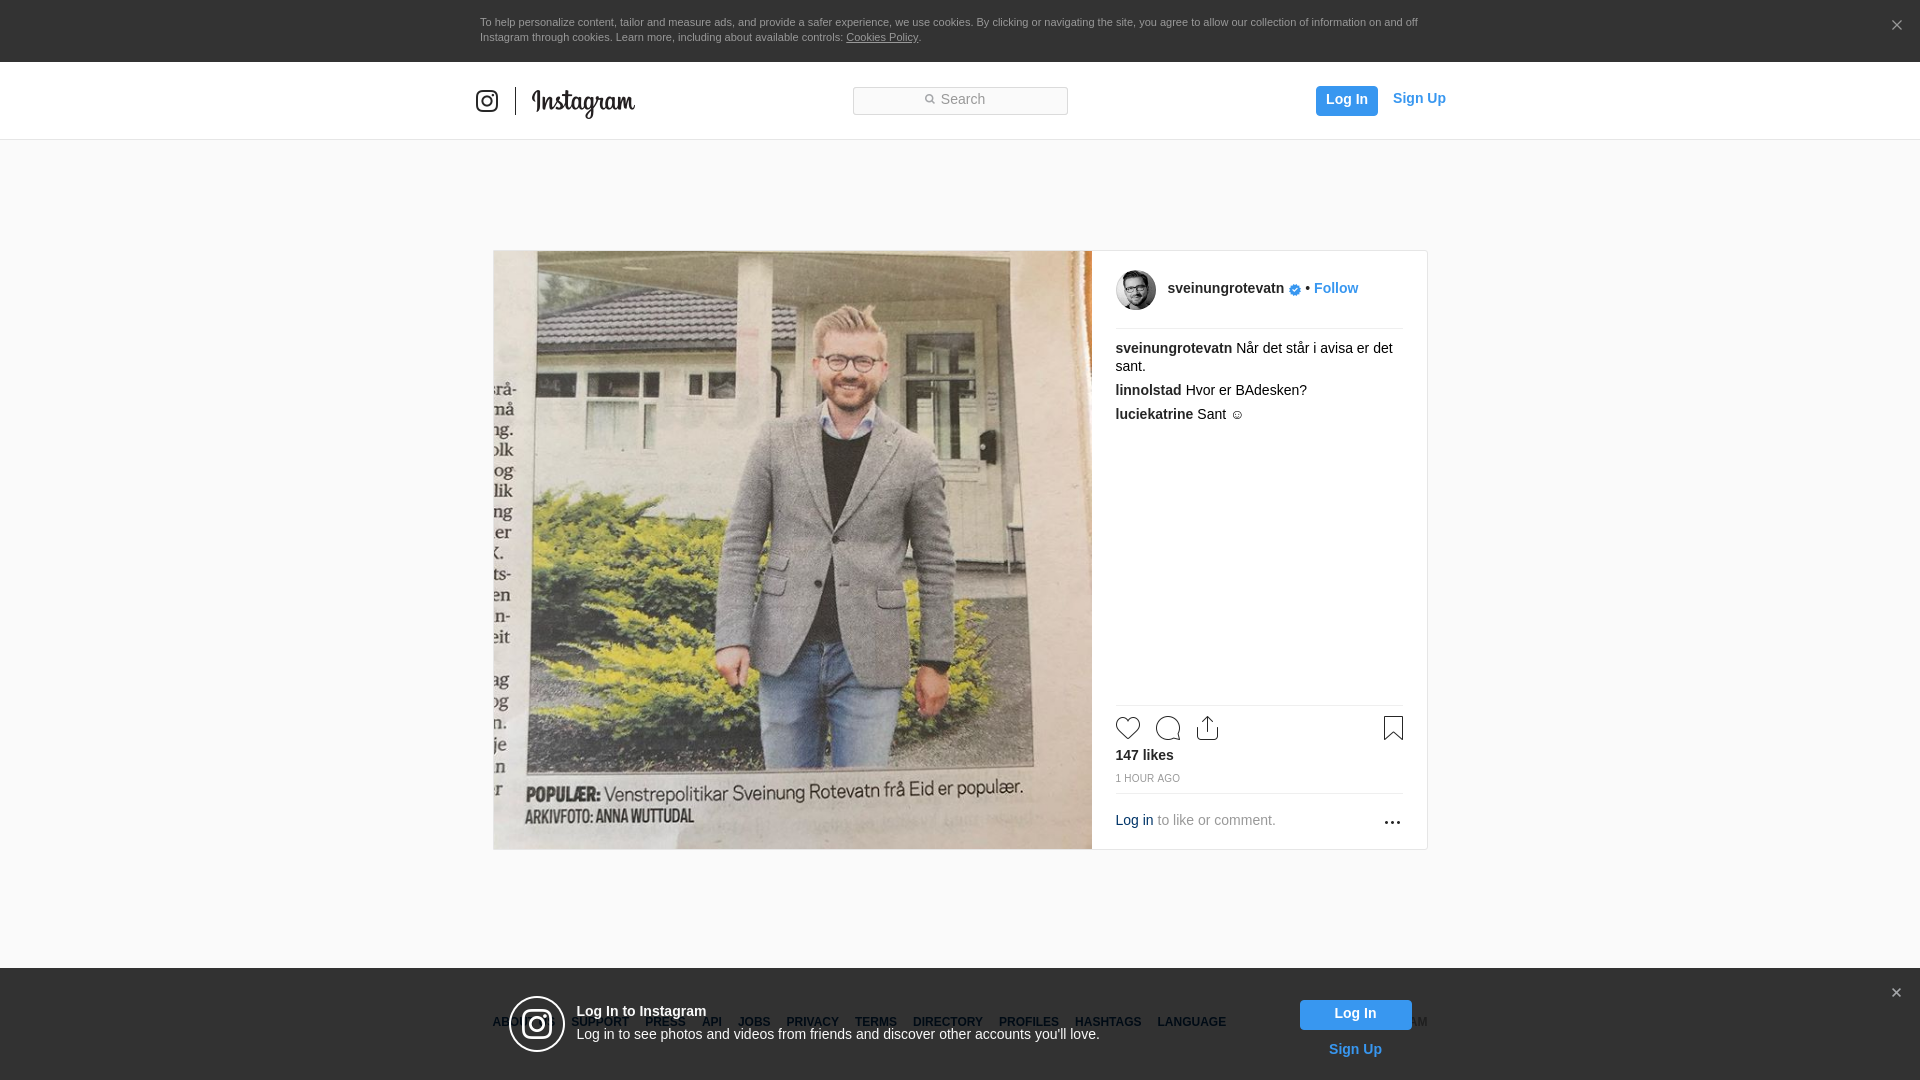Image resolution: width=1920 pixels, height=1080 pixels.
Task: Open the PROFILES footer link
Action: (x=1029, y=1022)
